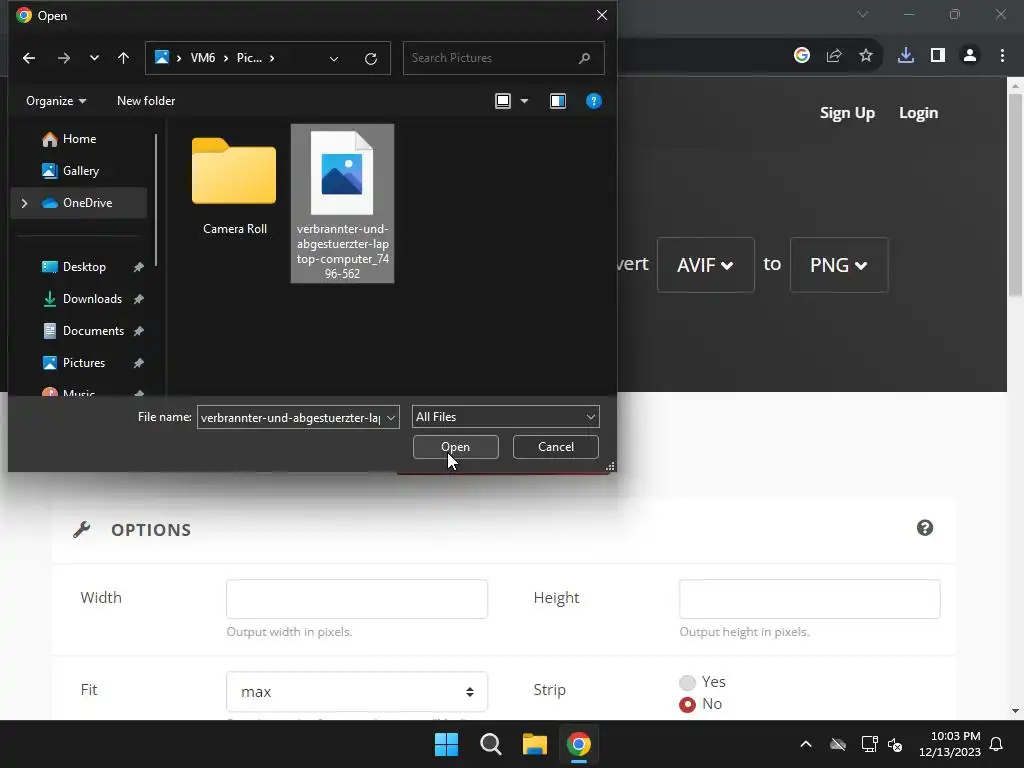
Task: Go up one folder level
Action: pyautogui.click(x=123, y=58)
